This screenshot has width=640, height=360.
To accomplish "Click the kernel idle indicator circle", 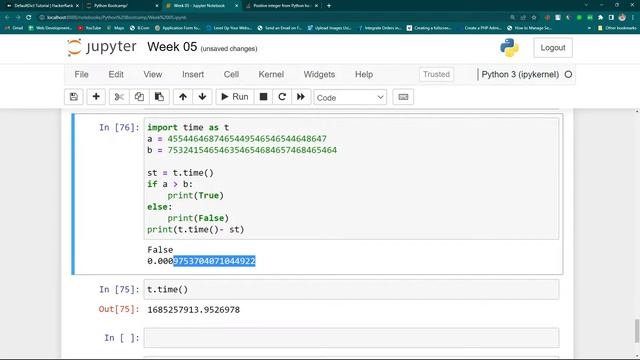I will click(568, 74).
